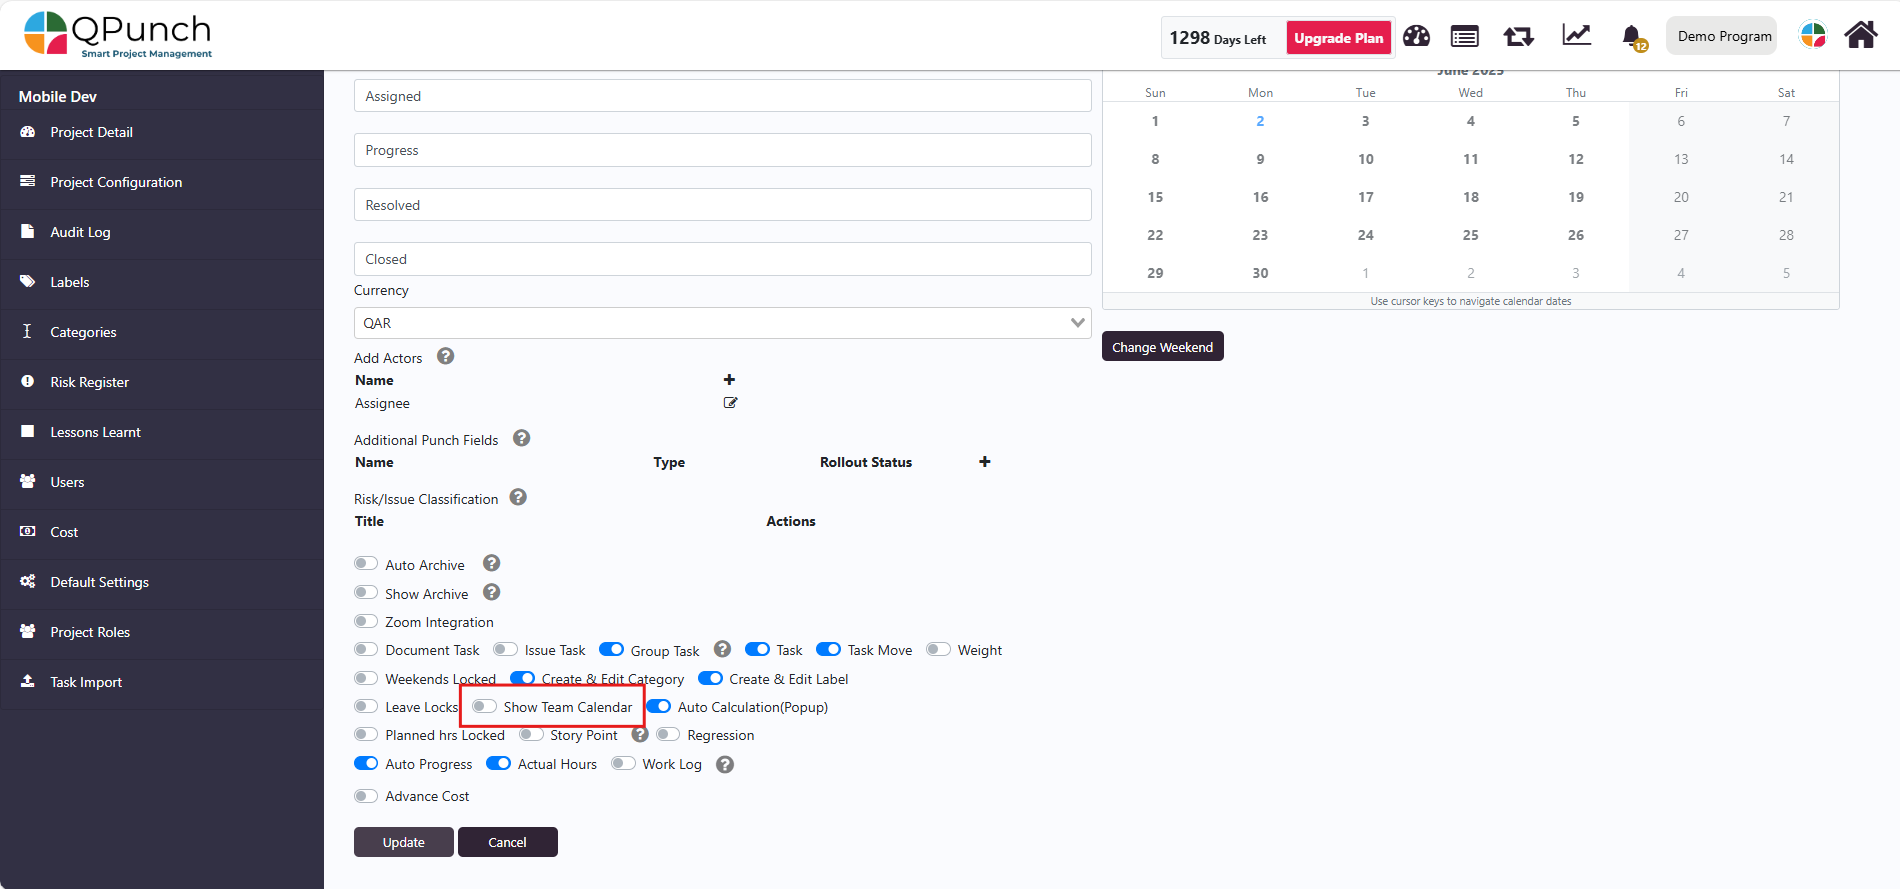Click the Closed status field

tap(722, 259)
